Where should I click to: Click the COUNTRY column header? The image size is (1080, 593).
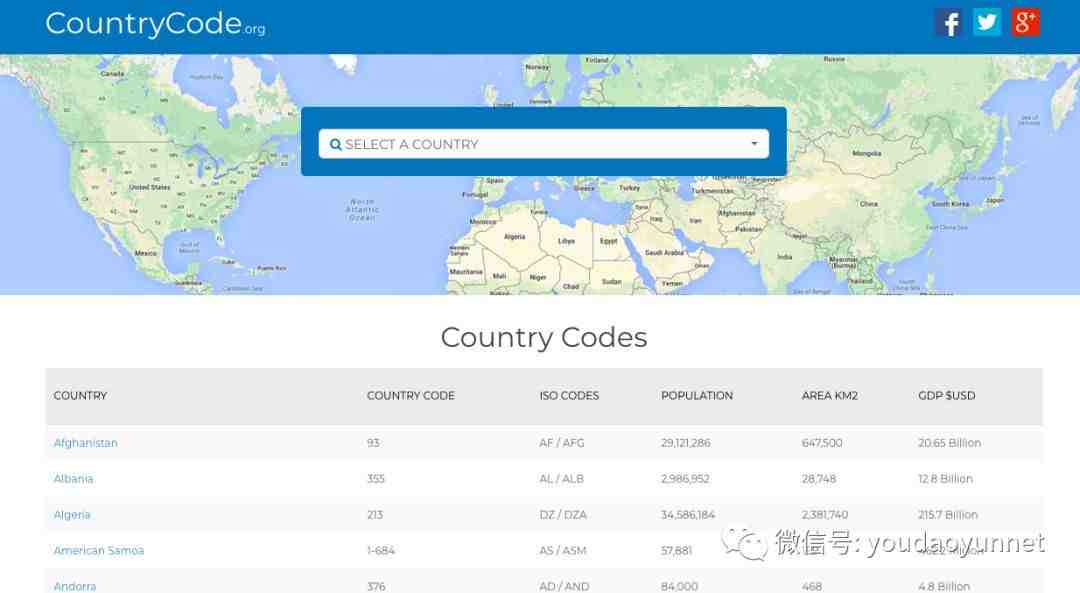80,396
